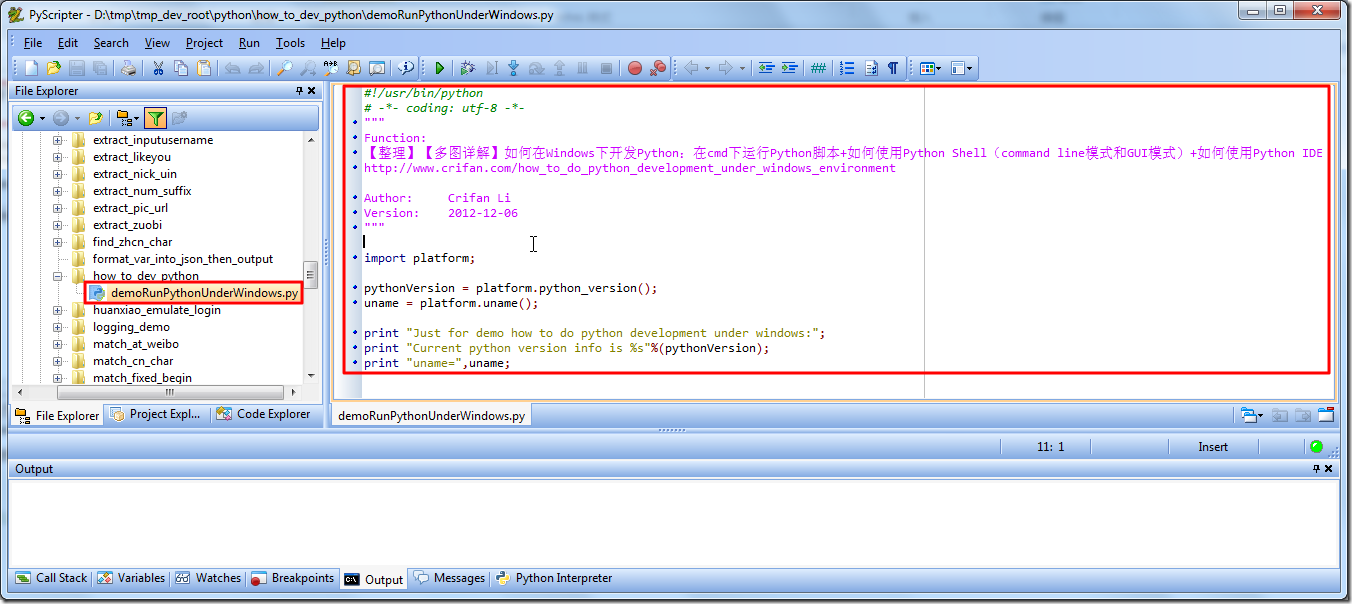Open Find with the magnifier icon

pyautogui.click(x=285, y=68)
